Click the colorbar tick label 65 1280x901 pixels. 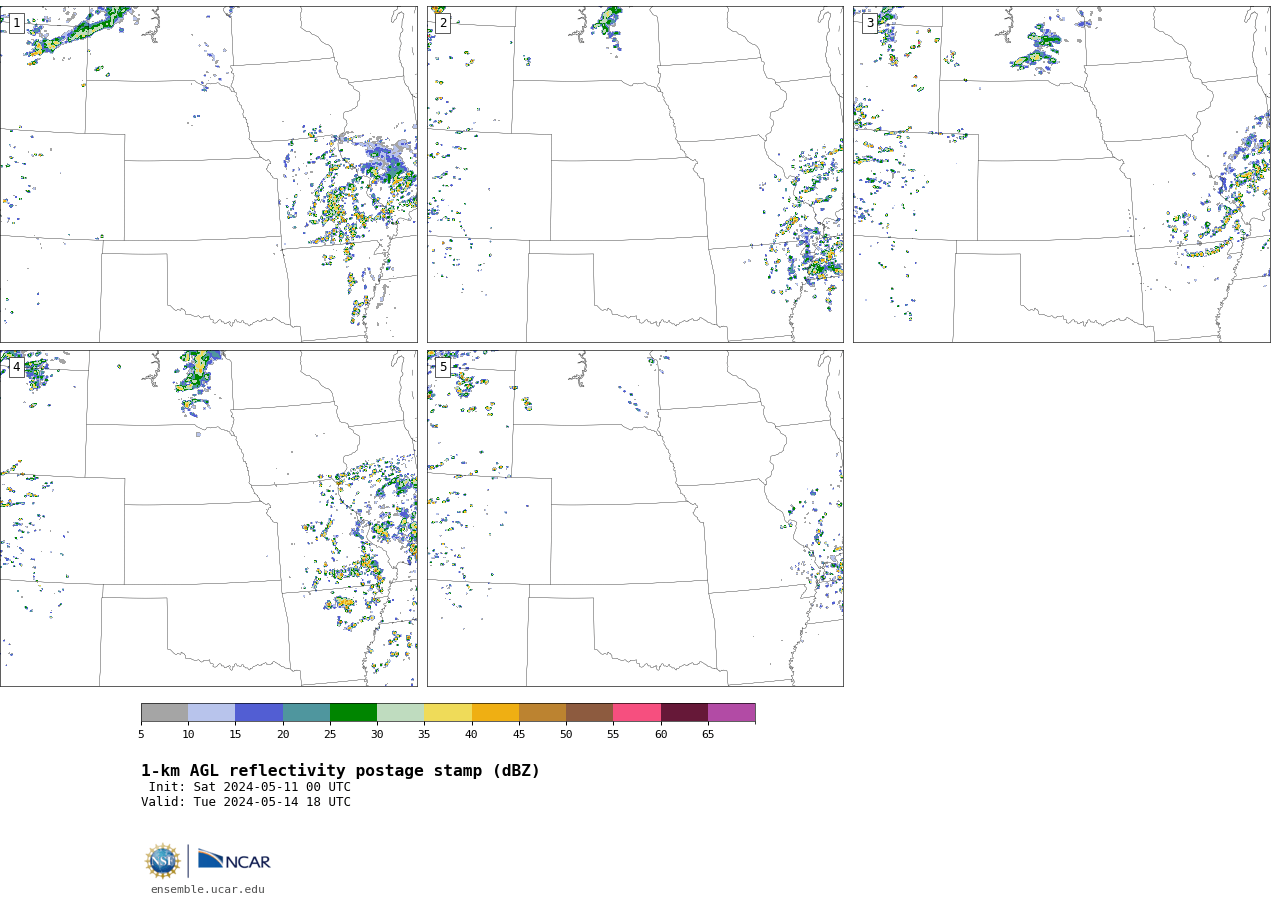pyautogui.click(x=708, y=735)
